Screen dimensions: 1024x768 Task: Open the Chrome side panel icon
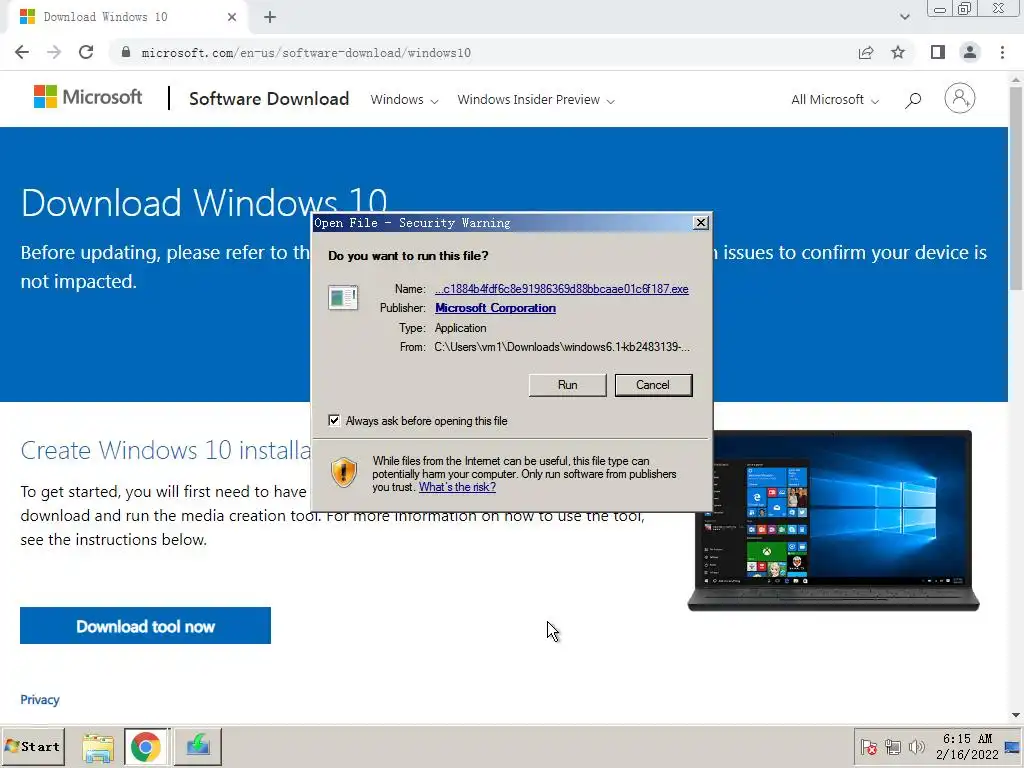point(938,52)
